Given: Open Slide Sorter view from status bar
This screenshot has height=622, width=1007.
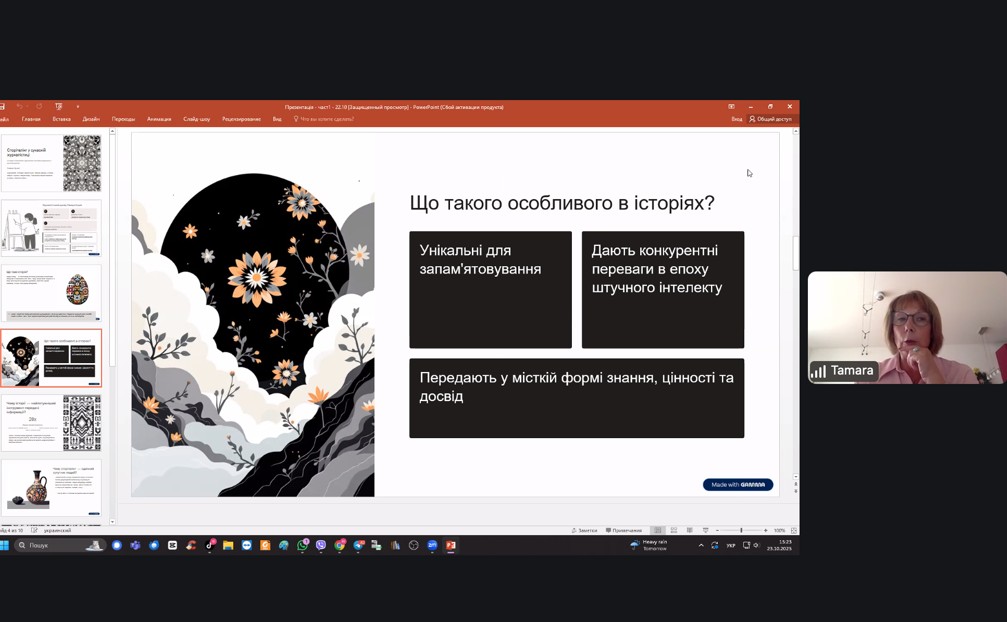Looking at the screenshot, I should tap(674, 530).
